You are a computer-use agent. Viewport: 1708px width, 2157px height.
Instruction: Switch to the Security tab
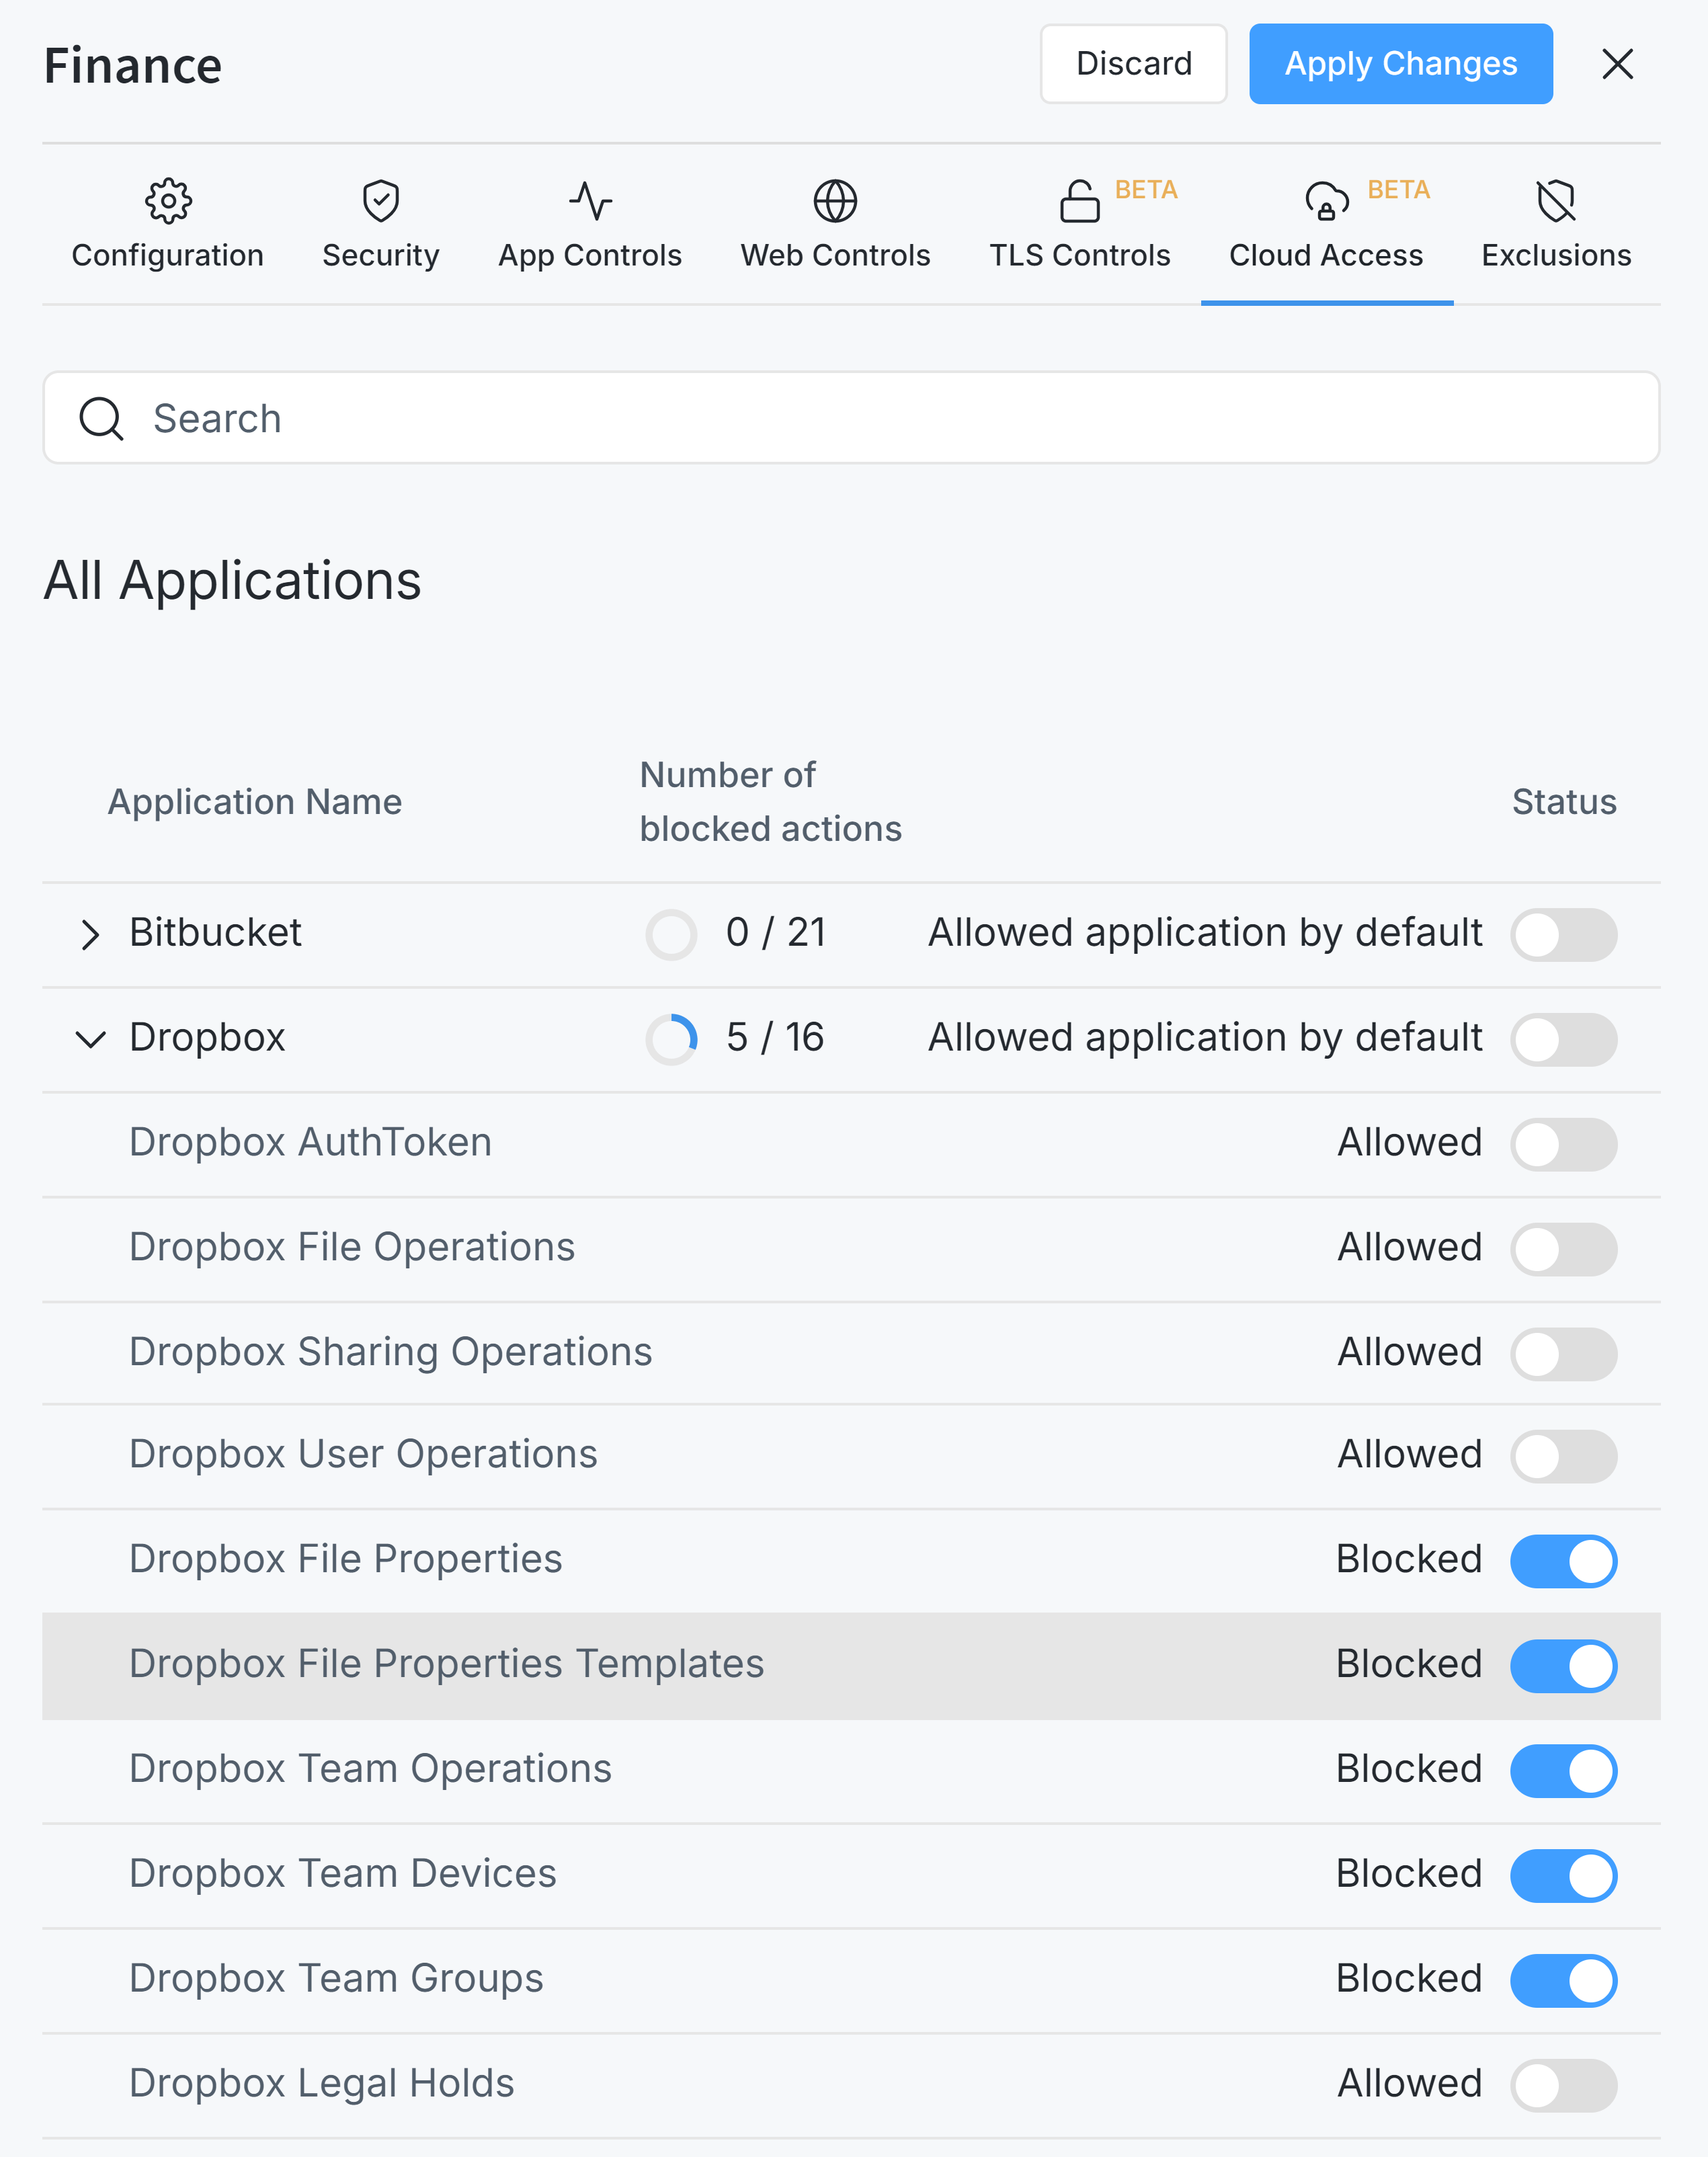(x=381, y=226)
